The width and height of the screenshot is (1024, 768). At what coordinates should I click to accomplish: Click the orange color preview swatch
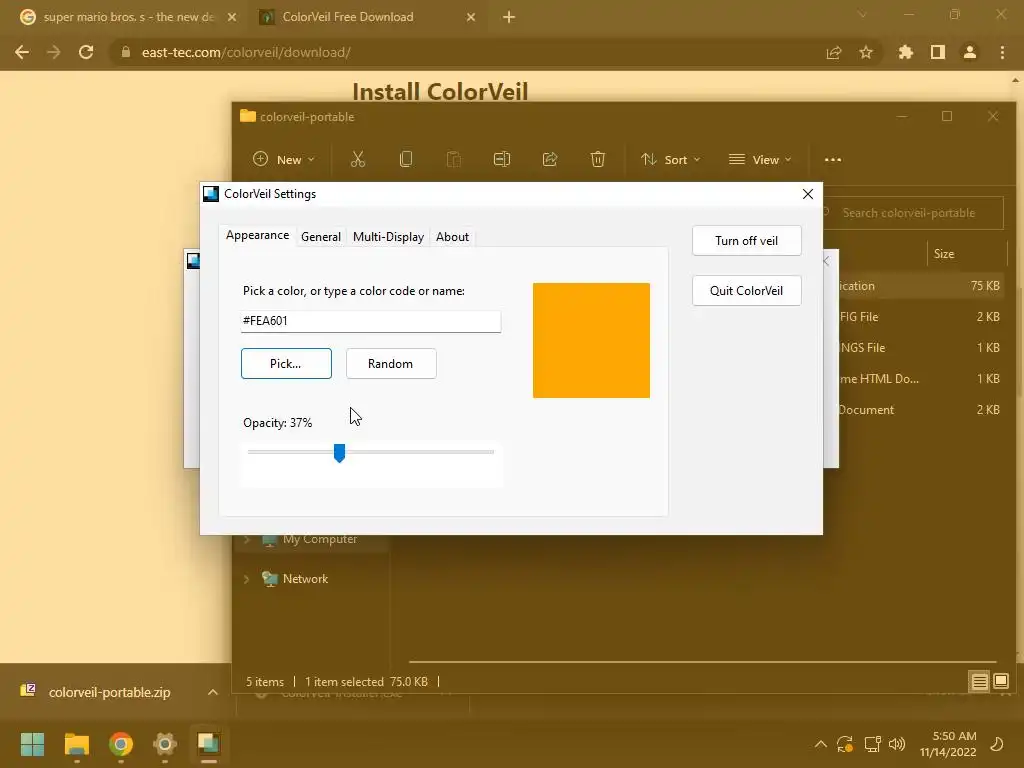(x=591, y=340)
